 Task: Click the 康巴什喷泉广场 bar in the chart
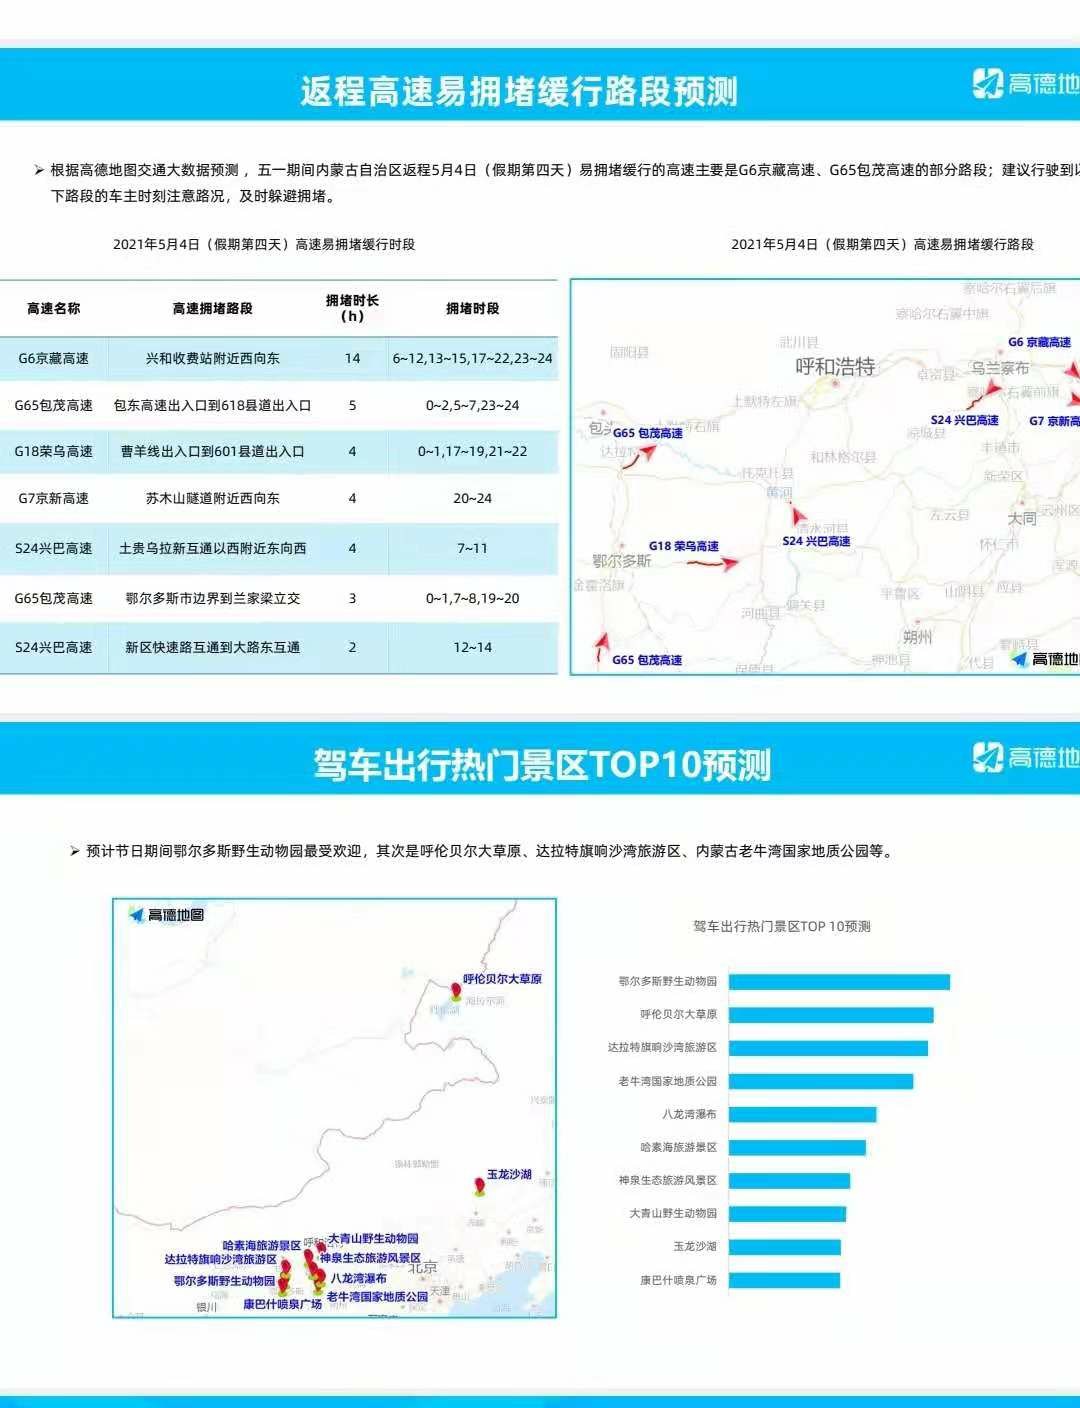tap(784, 1280)
